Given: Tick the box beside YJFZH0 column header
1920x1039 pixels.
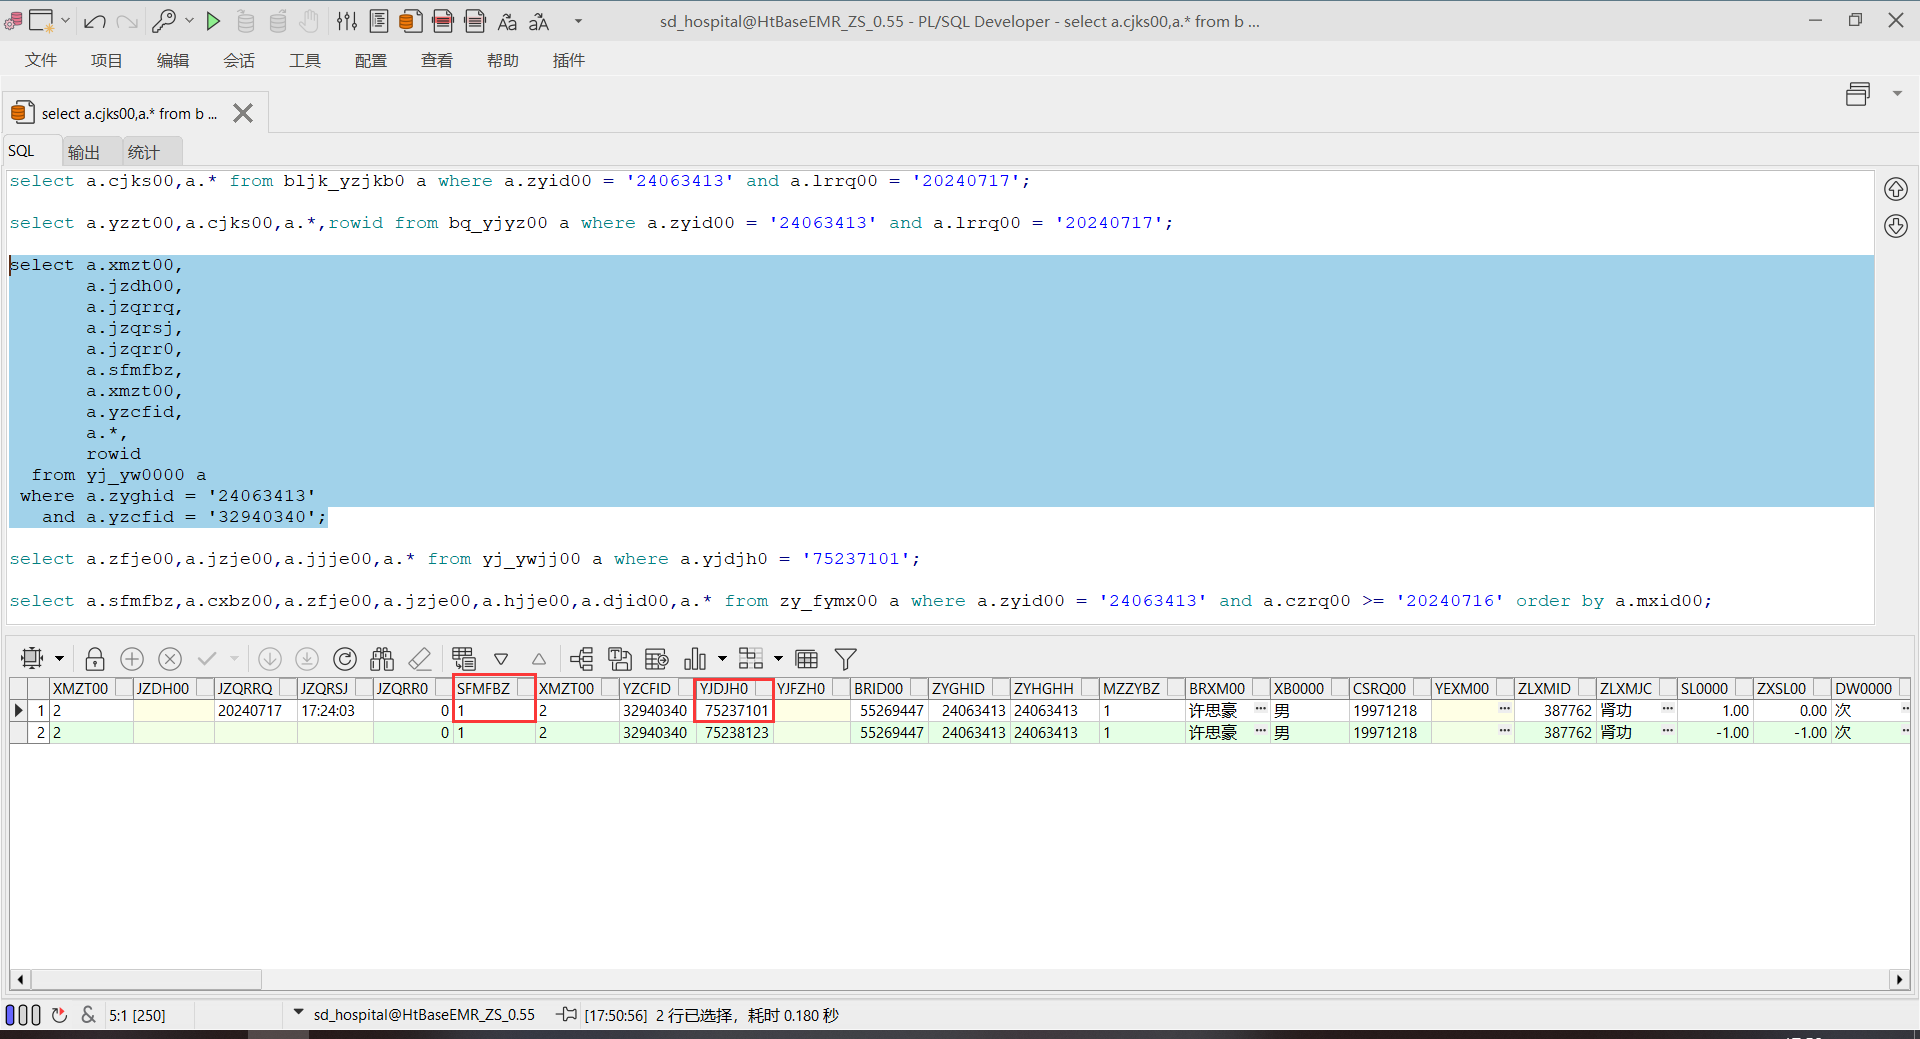Looking at the screenshot, I should (x=841, y=688).
